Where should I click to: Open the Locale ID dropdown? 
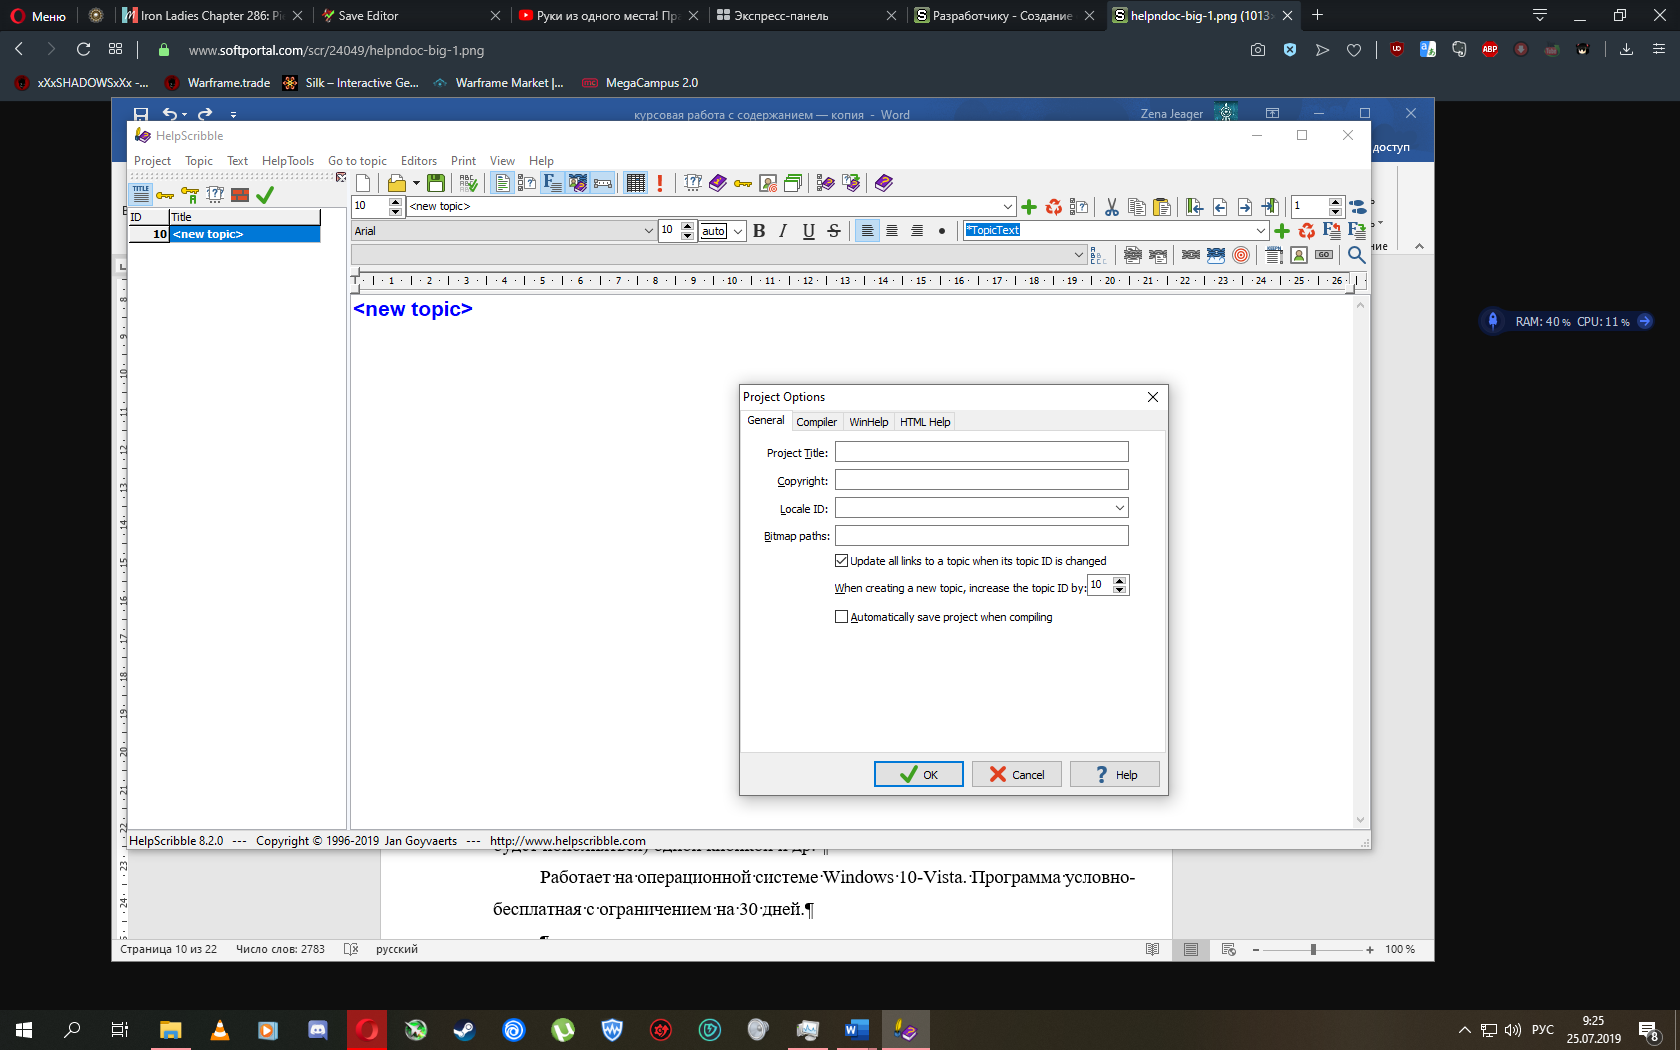(x=1120, y=508)
